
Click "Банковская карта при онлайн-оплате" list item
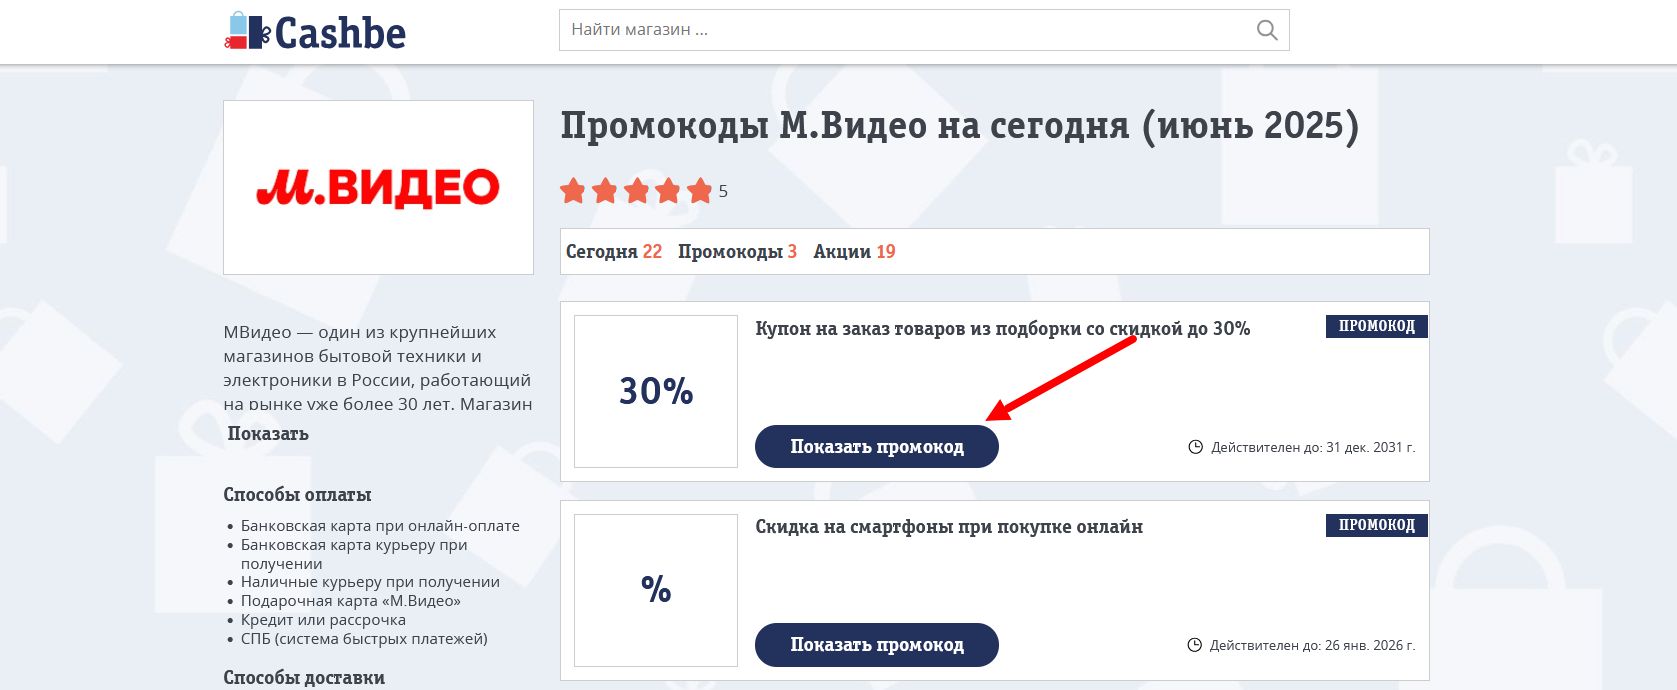coord(380,526)
